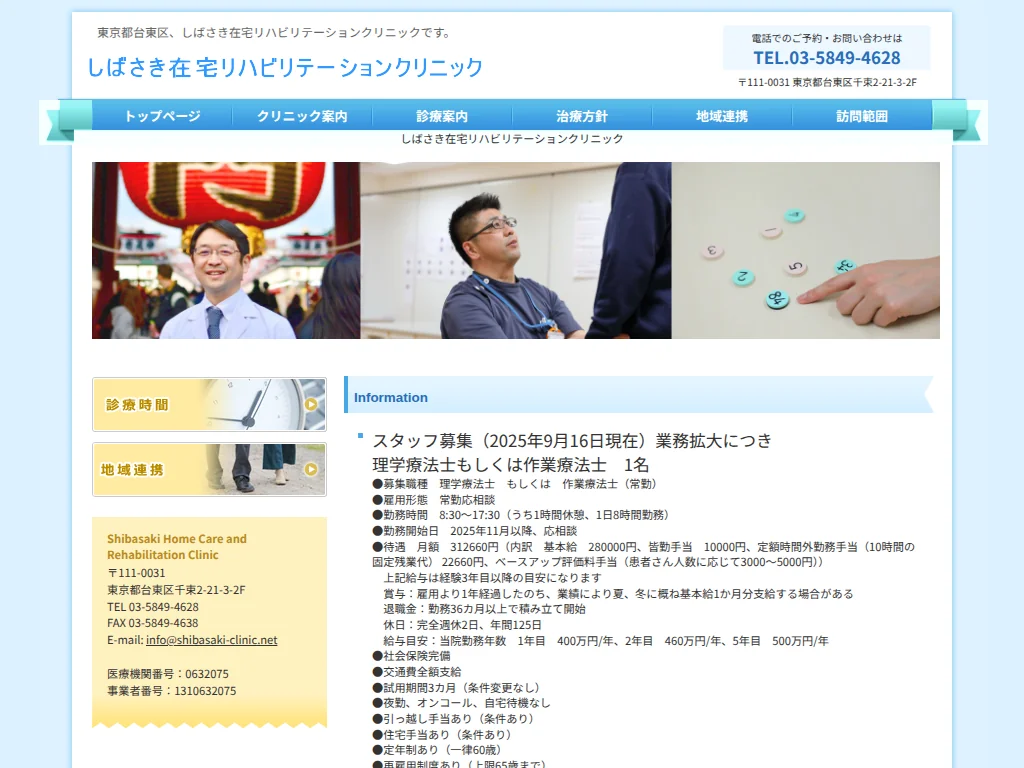Image resolution: width=1024 pixels, height=768 pixels.
Task: Click the しばさき在宅リハビリテーションクリニック site title
Action: click(x=285, y=67)
